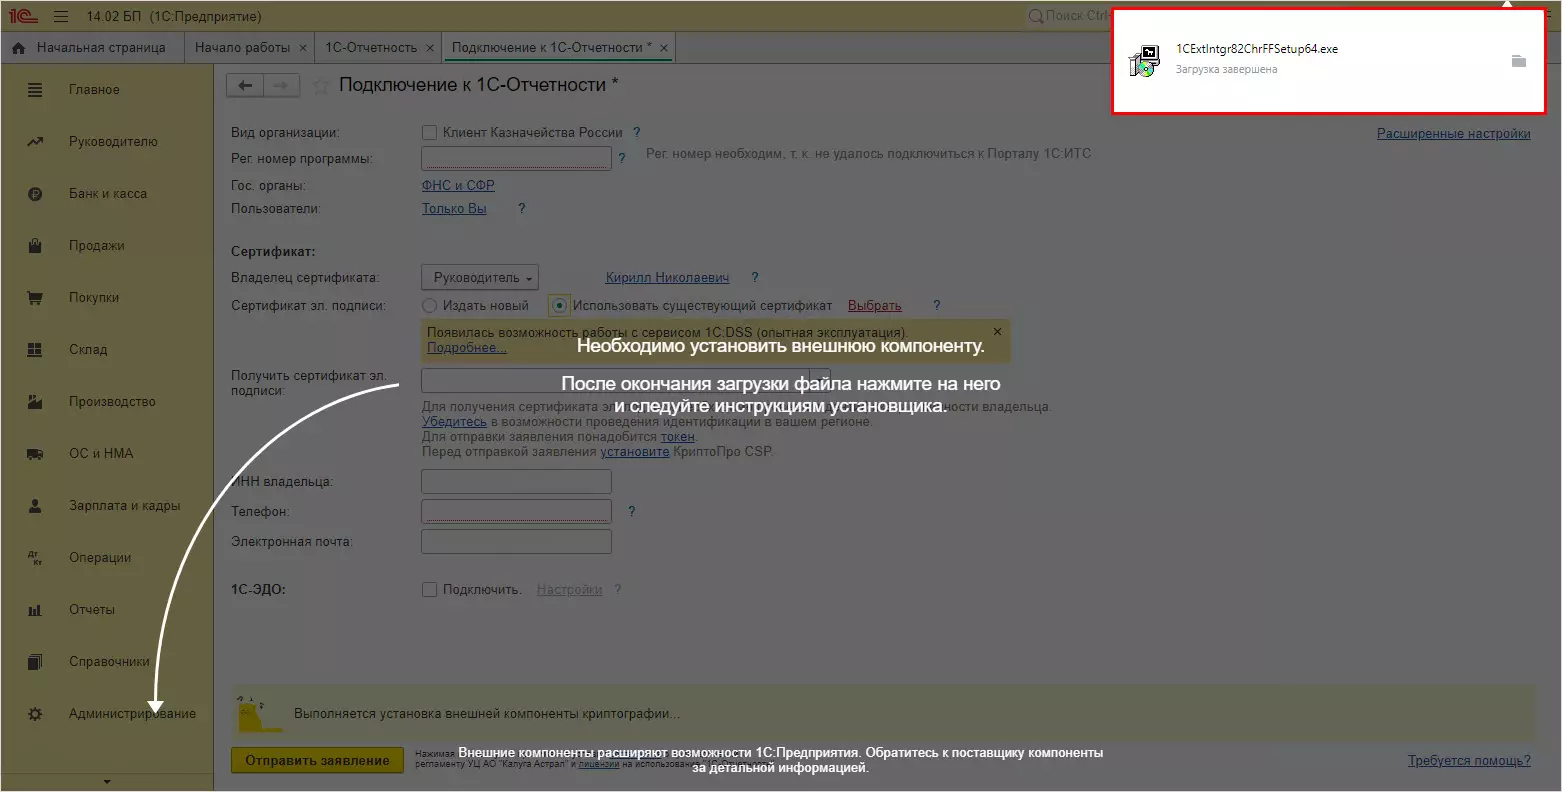The width and height of the screenshot is (1562, 792).
Task: Click the установите КриптоПро CSP link
Action: click(x=634, y=452)
